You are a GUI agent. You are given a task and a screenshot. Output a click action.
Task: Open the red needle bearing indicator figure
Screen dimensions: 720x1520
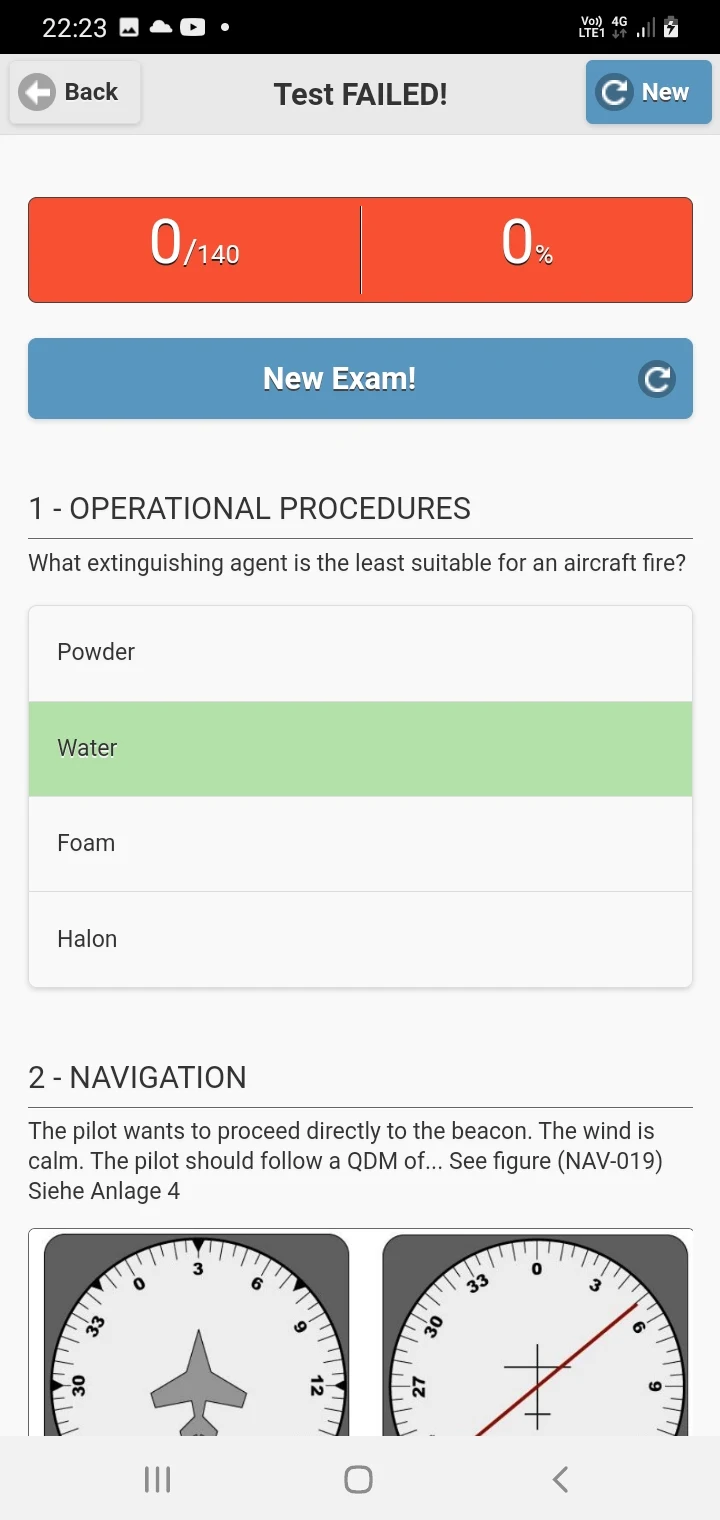coord(536,1335)
